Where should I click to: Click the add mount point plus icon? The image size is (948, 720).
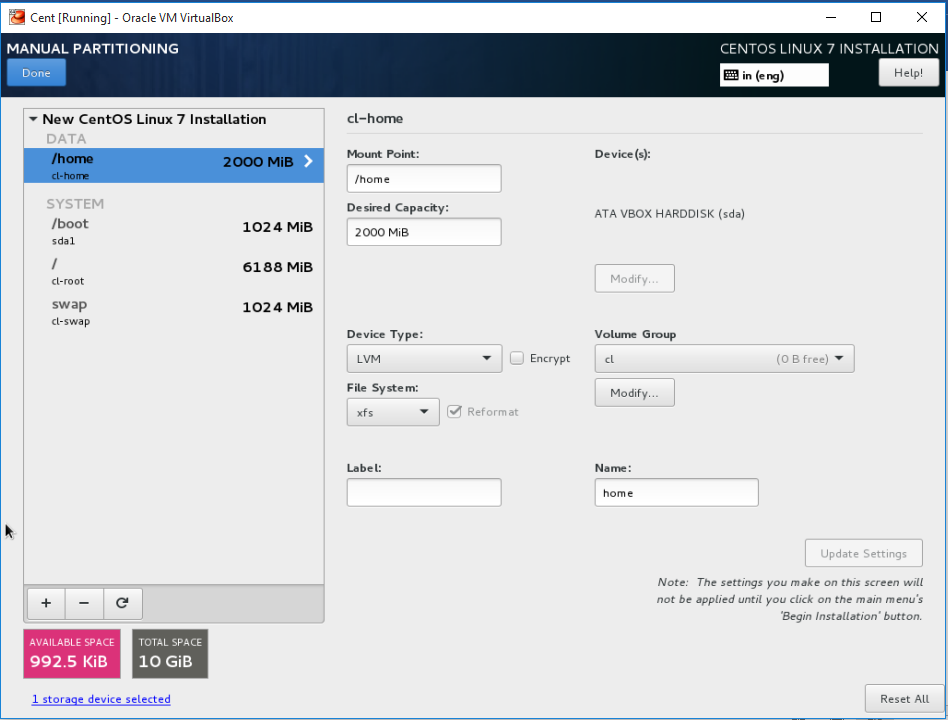point(46,603)
